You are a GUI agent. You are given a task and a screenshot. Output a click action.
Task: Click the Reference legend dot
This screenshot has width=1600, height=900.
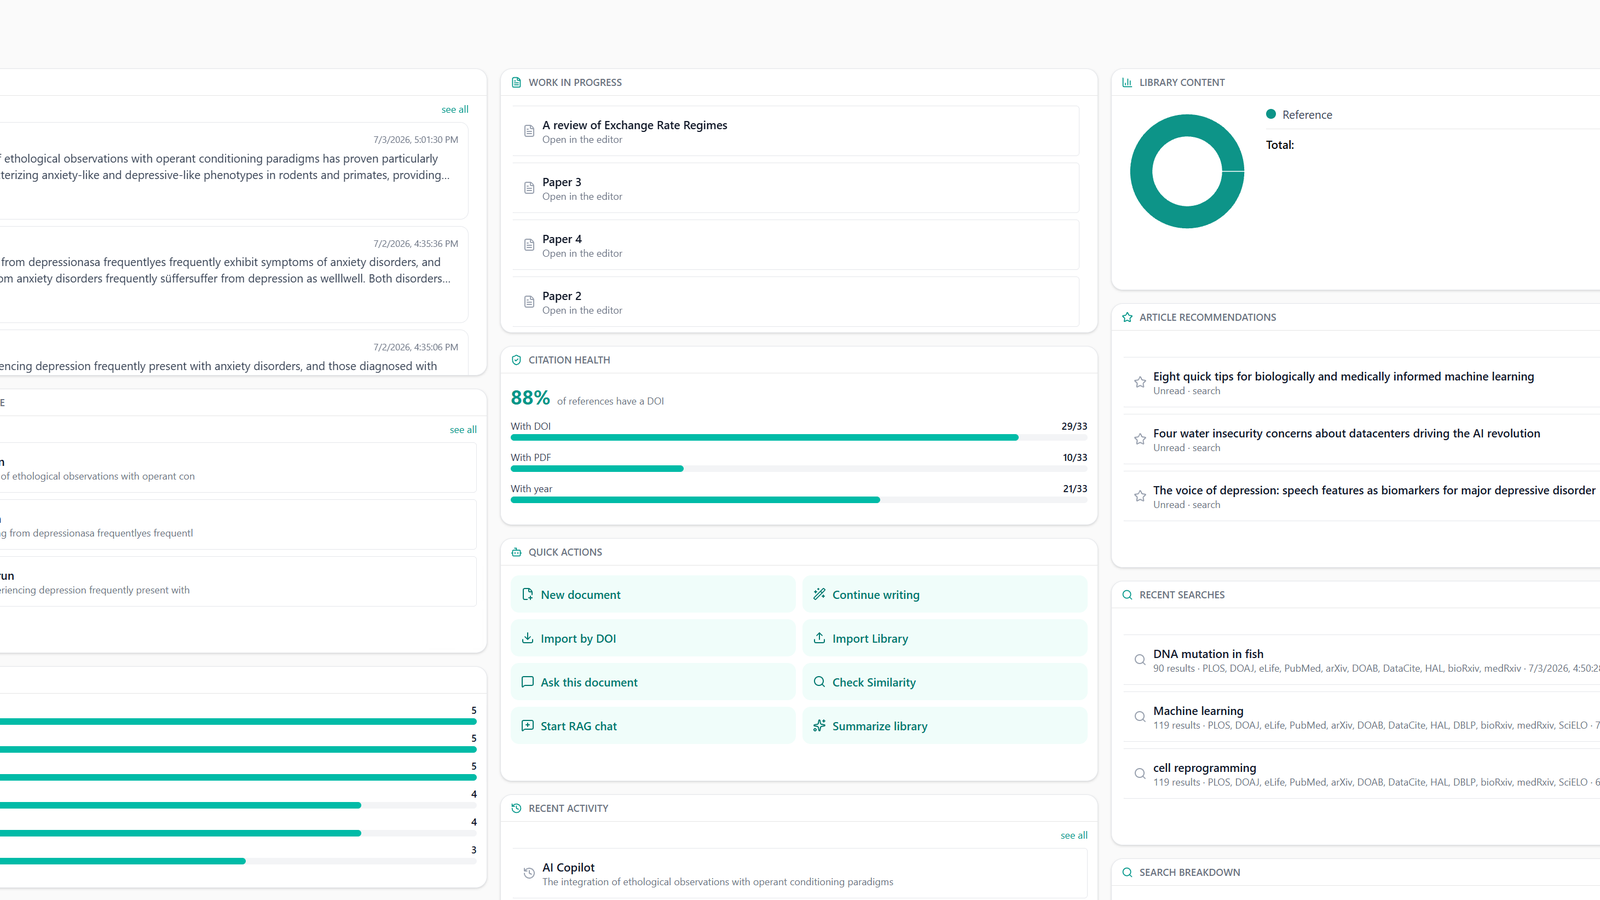1271,114
